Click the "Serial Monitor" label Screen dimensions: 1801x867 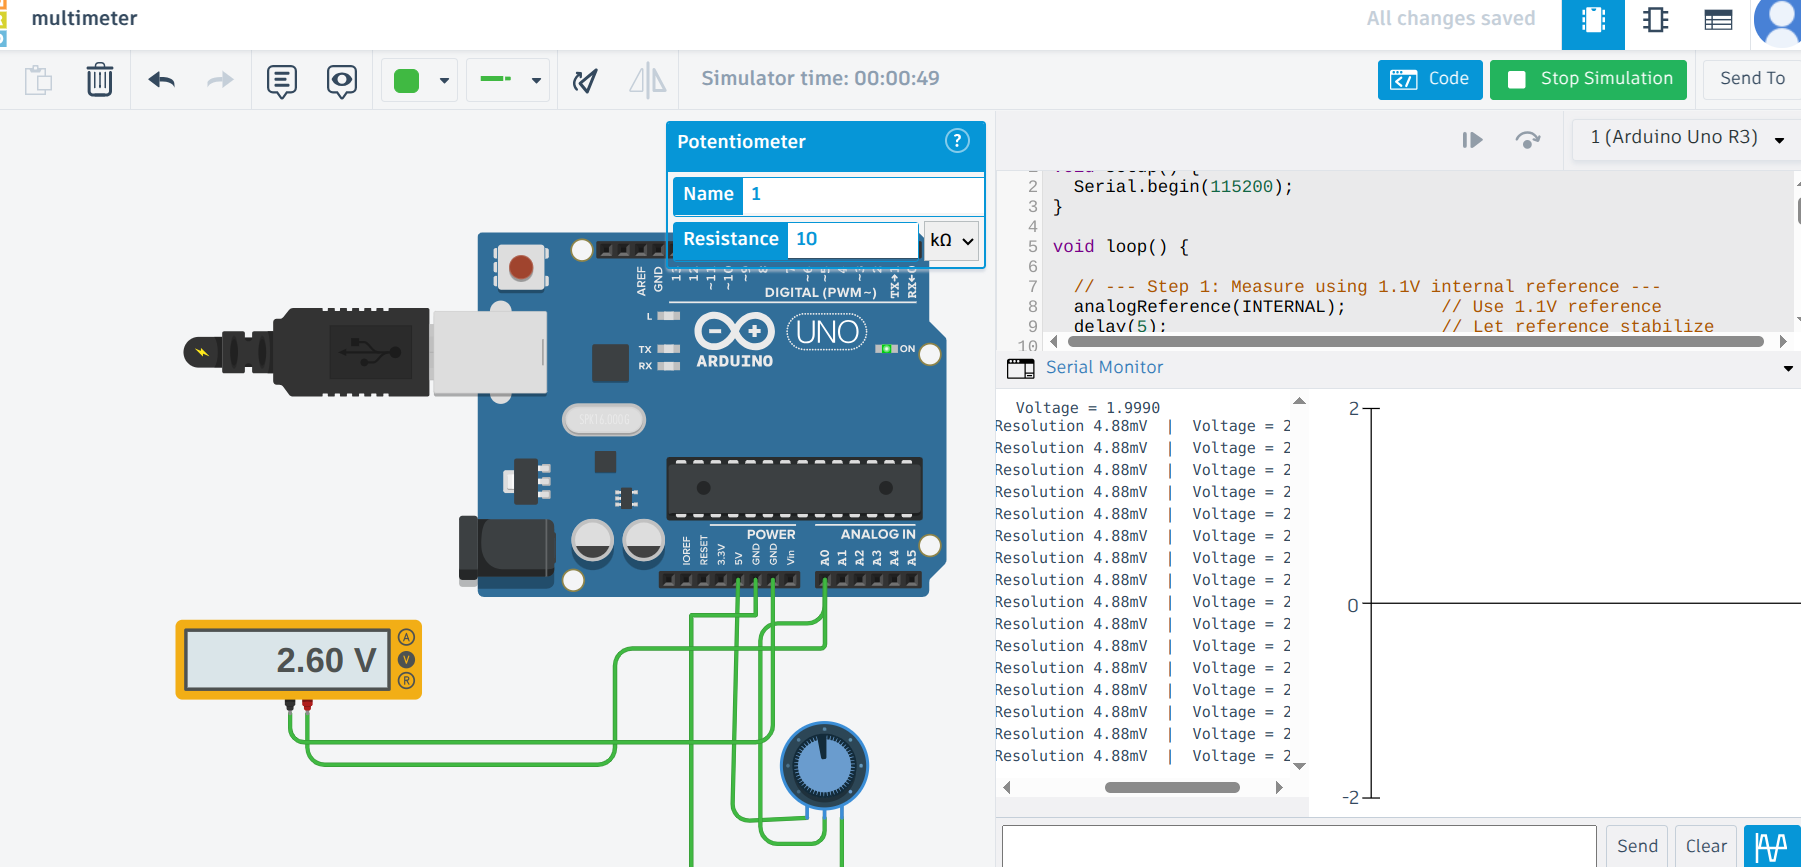point(1104,368)
